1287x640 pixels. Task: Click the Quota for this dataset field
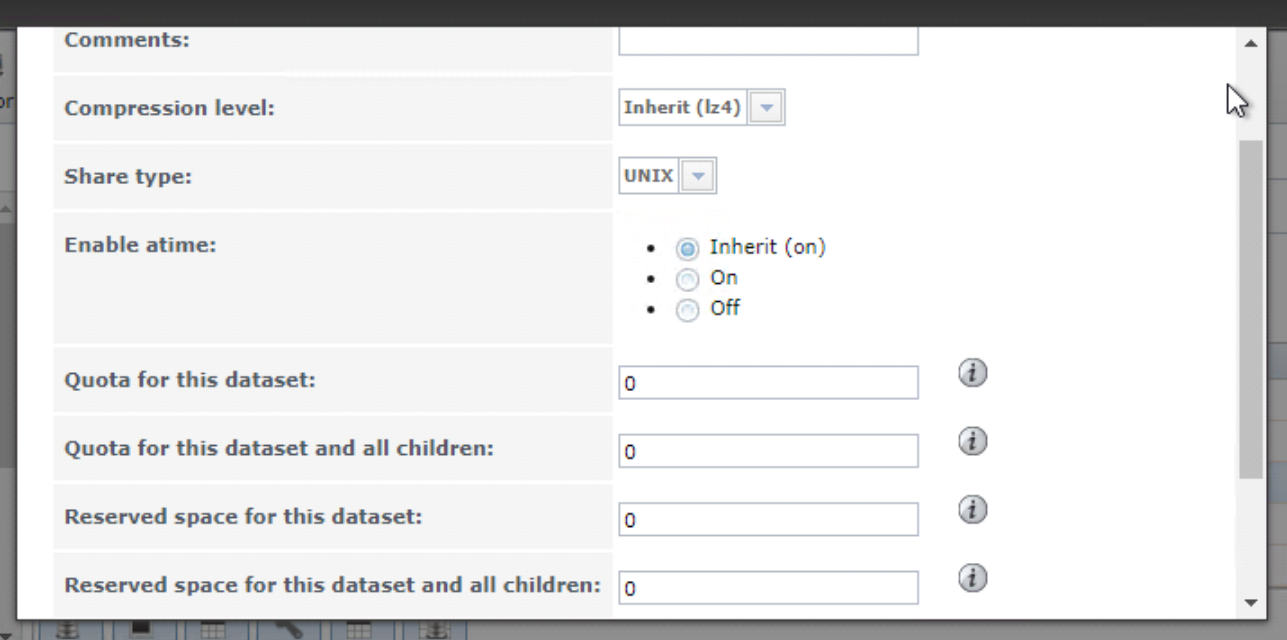coord(768,383)
